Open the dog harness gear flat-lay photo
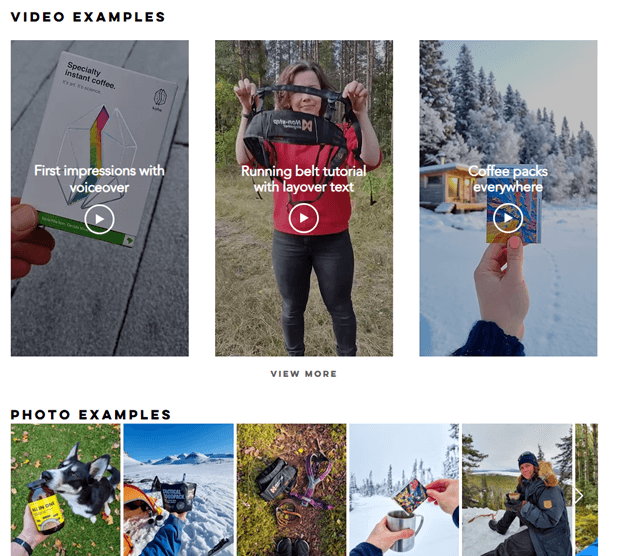Image resolution: width=628 pixels, height=556 pixels. 291,490
